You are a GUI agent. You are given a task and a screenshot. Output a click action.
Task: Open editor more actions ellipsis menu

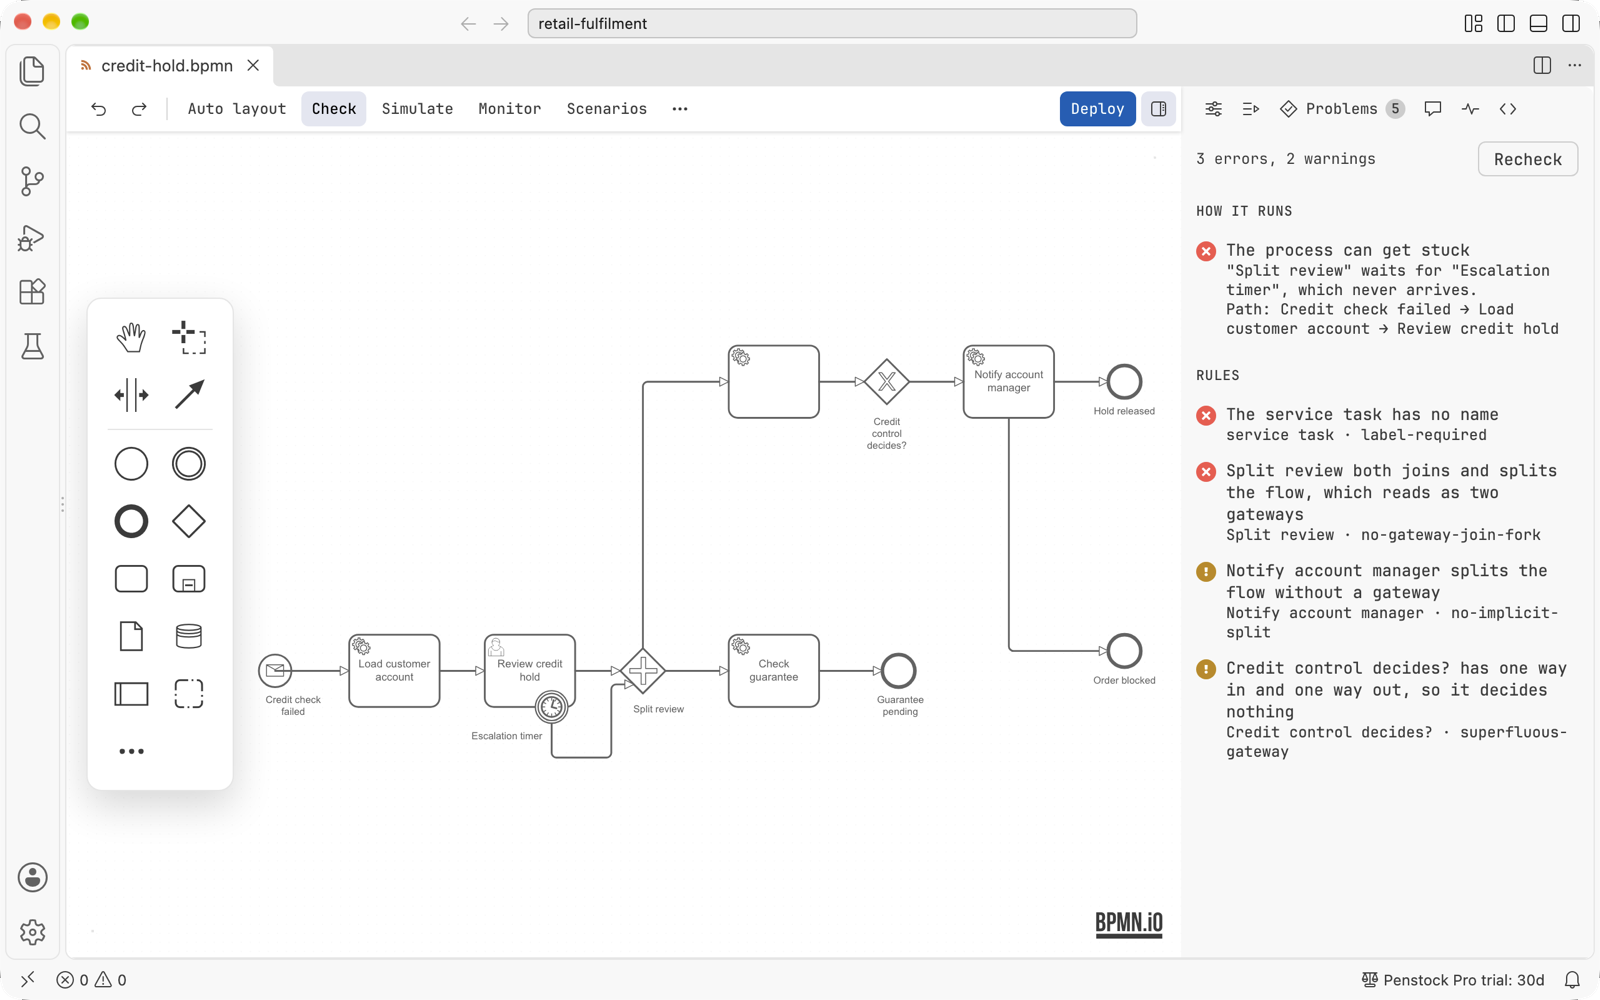[1575, 66]
